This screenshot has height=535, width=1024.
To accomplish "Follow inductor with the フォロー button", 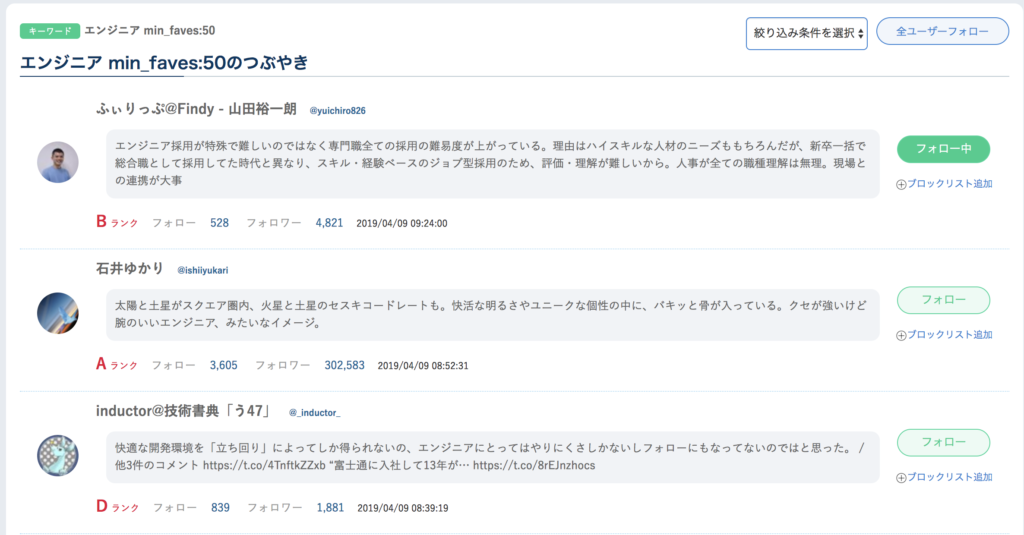I will 943,442.
